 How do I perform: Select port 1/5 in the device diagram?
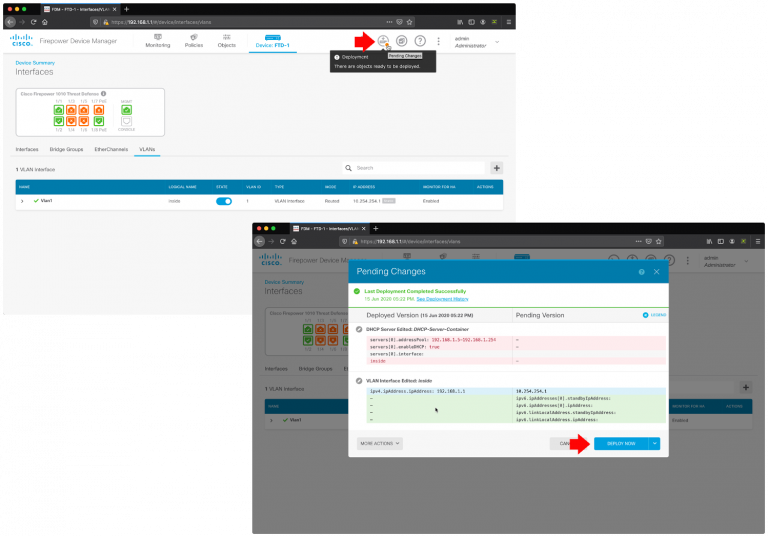click(84, 110)
